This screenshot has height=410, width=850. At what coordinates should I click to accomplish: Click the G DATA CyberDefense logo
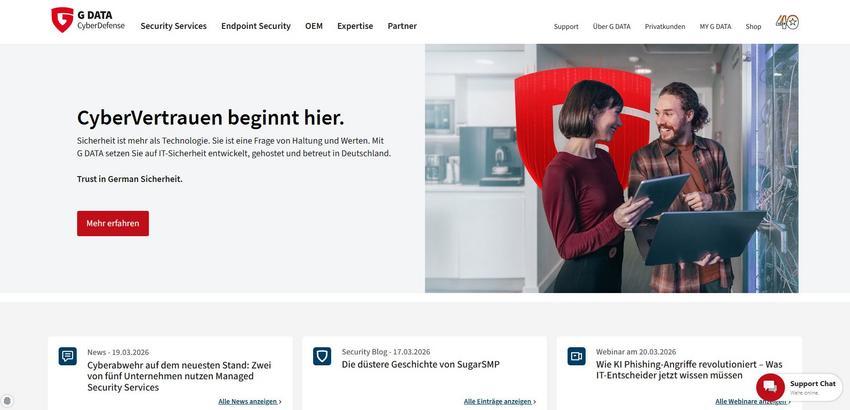88,20
